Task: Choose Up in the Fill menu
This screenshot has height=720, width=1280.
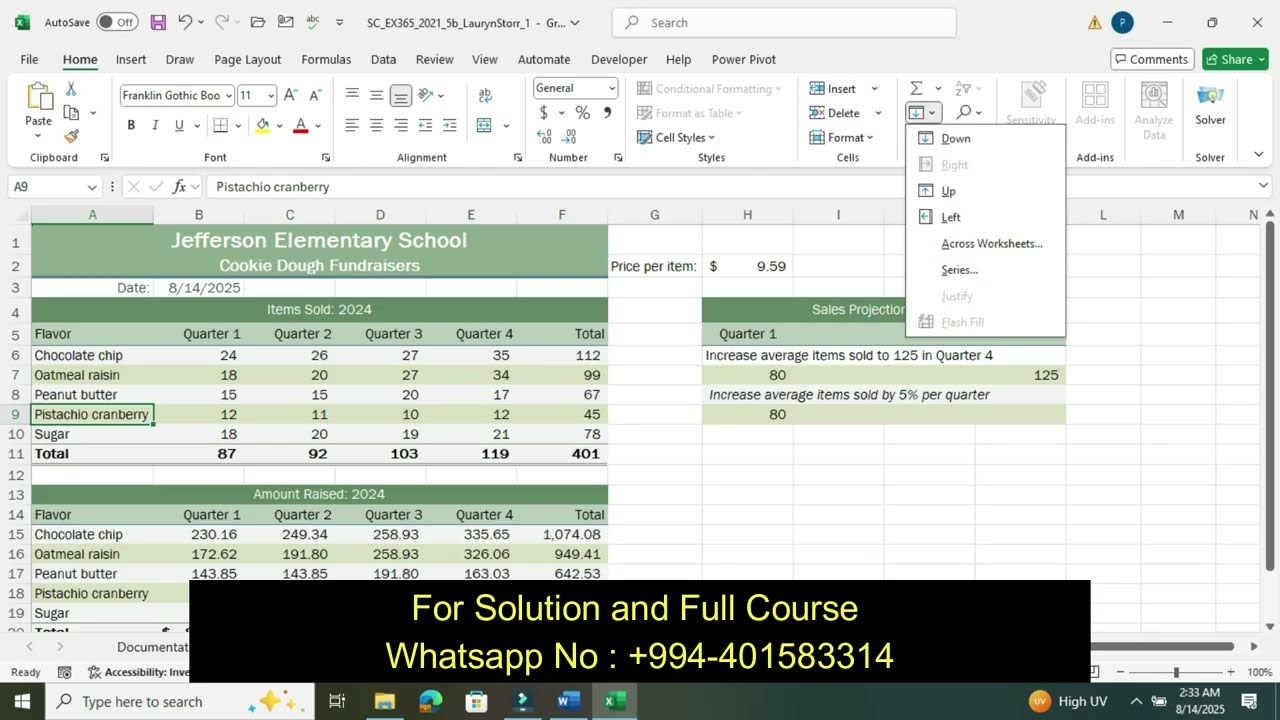Action: [x=948, y=191]
